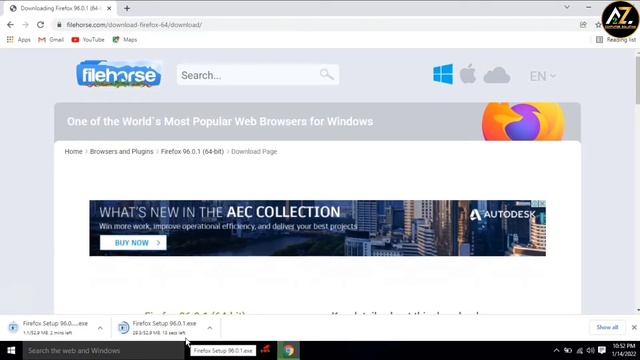Open a new tab with plus button
This screenshot has height=360, width=640.
[x=127, y=8]
